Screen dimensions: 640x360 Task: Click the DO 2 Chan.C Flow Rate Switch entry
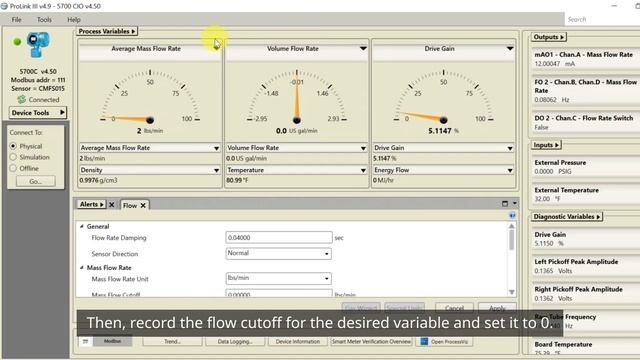tap(586, 122)
